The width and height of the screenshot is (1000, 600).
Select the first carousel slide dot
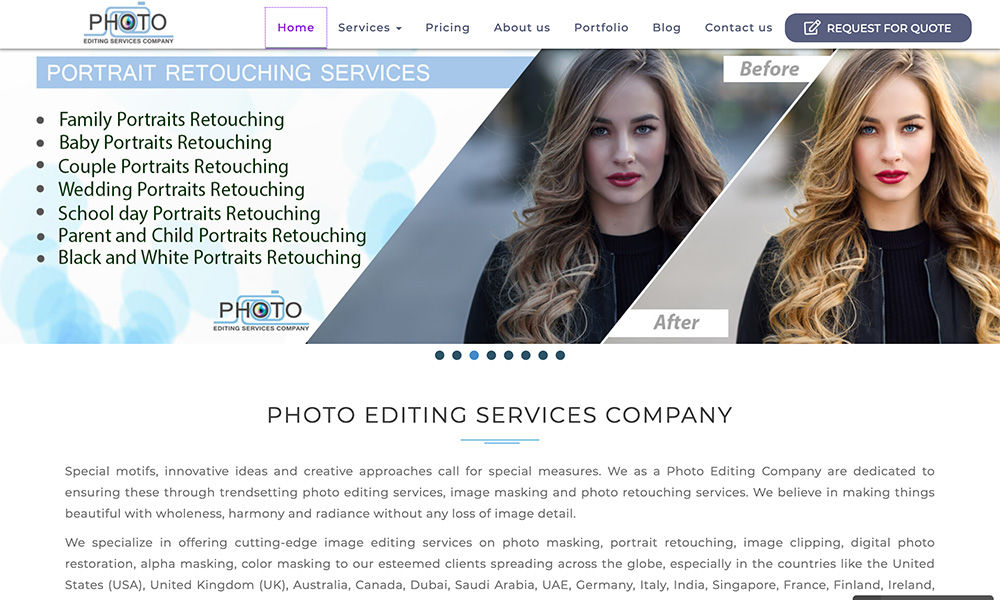click(439, 355)
